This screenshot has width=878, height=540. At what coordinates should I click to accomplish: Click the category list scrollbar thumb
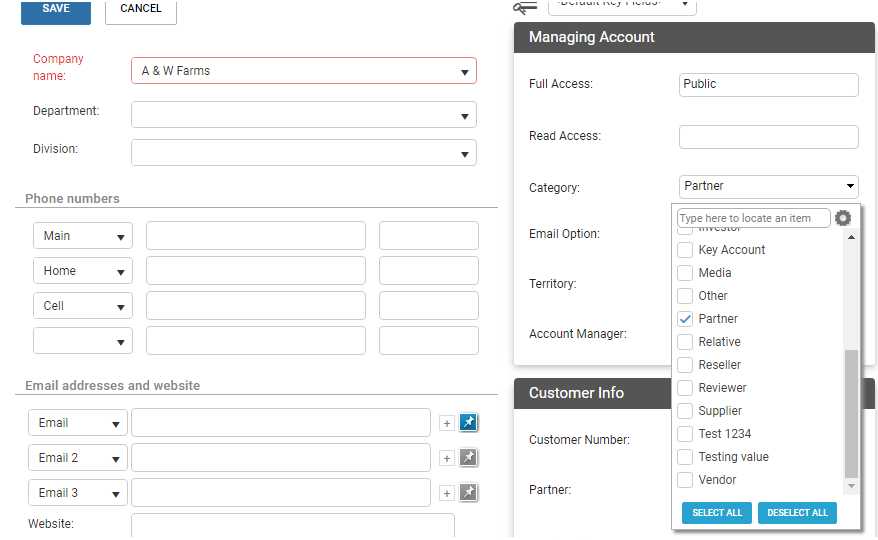coord(851,413)
